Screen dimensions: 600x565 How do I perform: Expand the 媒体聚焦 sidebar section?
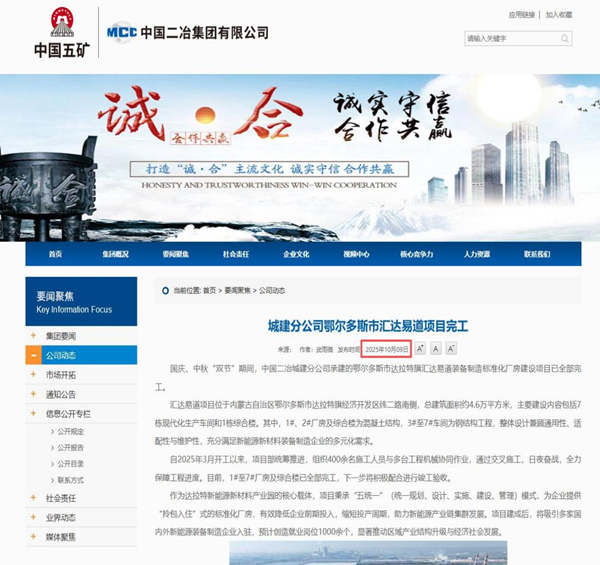(33, 536)
